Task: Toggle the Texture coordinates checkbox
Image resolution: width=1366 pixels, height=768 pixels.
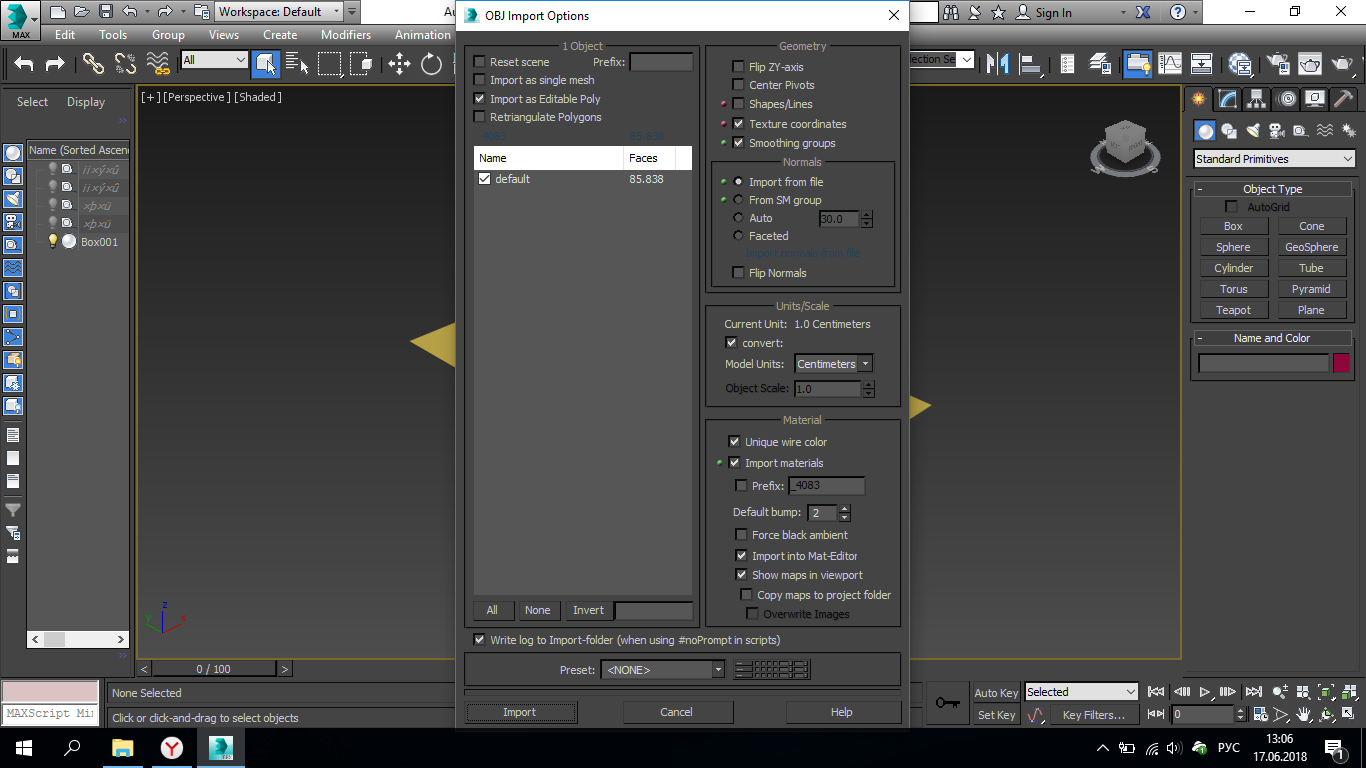Action: tap(739, 124)
